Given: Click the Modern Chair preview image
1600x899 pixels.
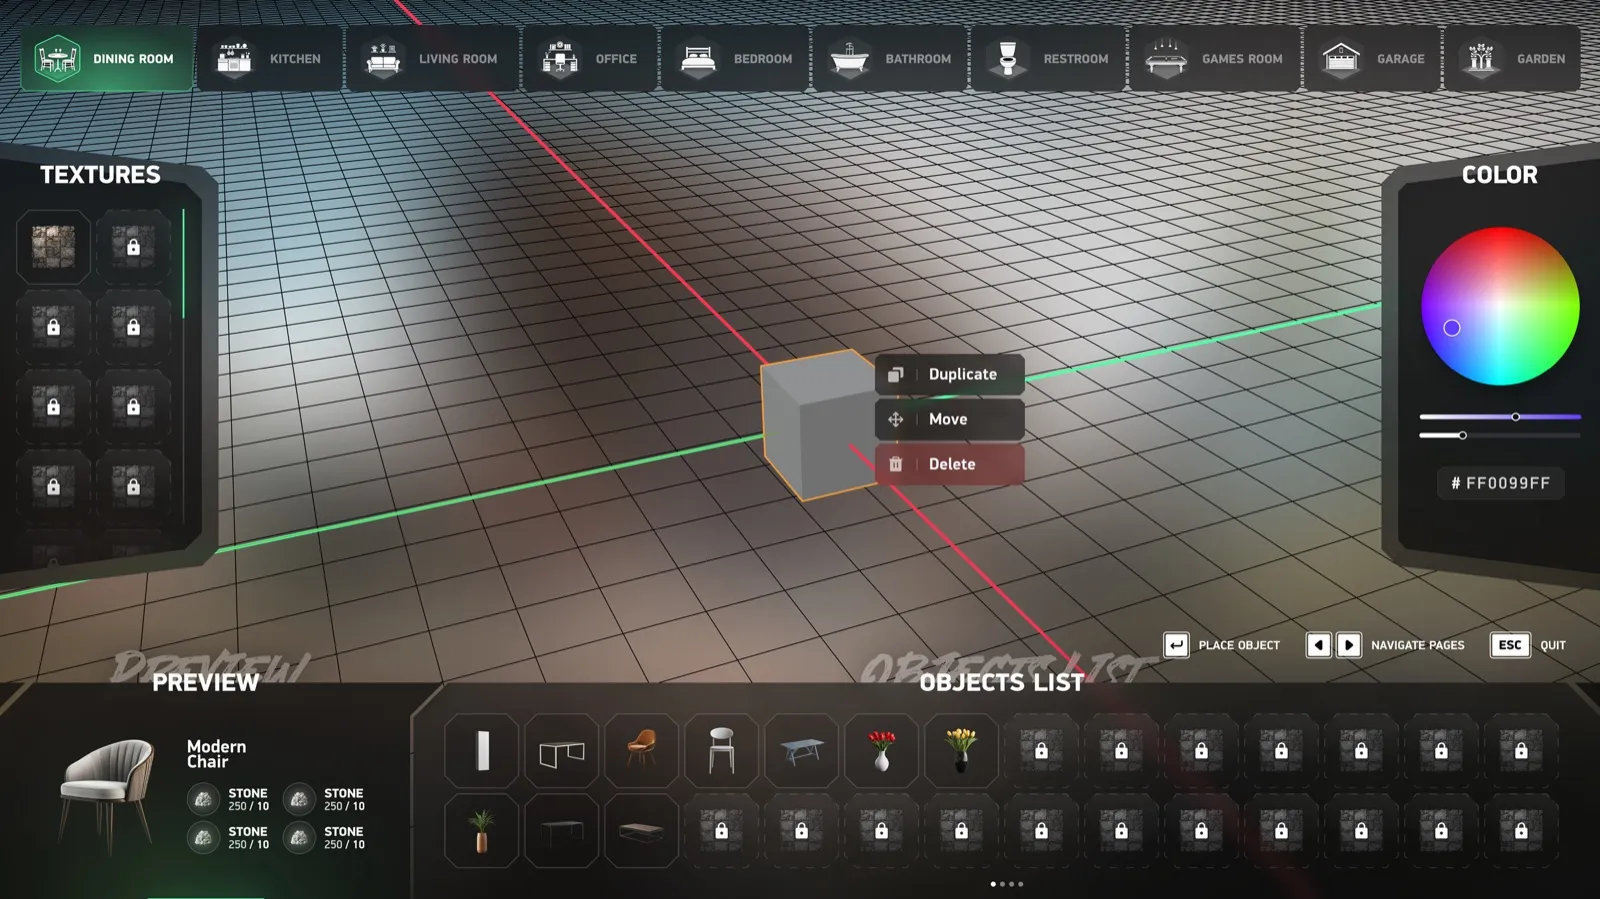Looking at the screenshot, I should coord(108,795).
